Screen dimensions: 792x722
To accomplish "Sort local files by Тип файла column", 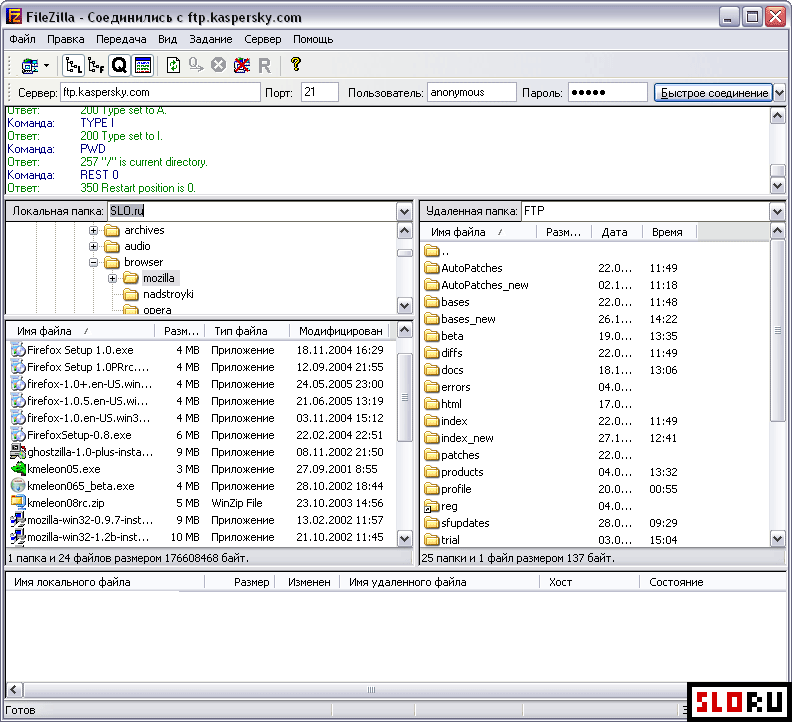I will coord(247,331).
